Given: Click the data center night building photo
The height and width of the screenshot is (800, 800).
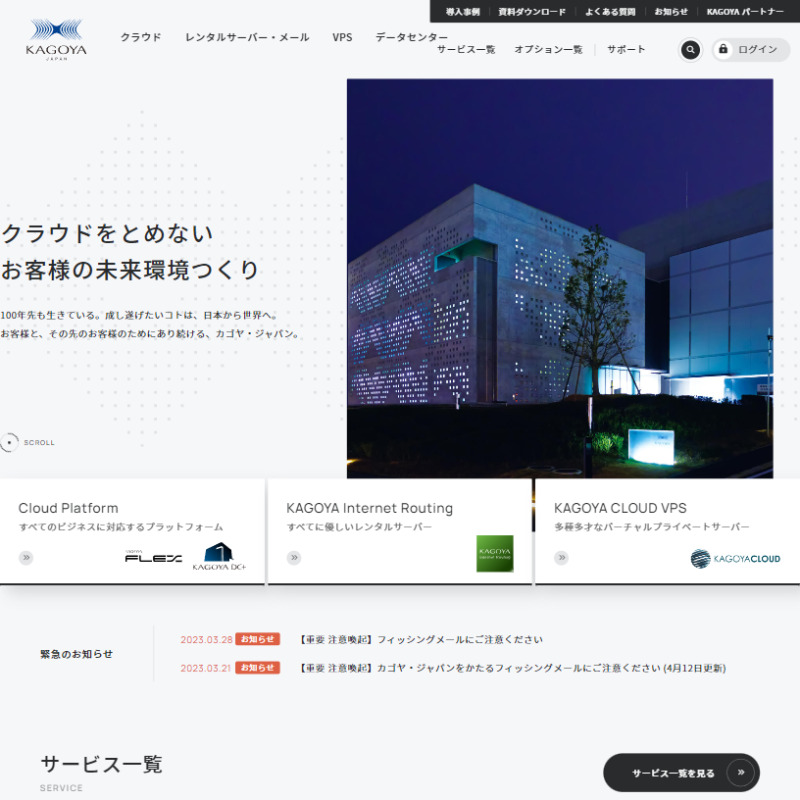Looking at the screenshot, I should tap(560, 278).
